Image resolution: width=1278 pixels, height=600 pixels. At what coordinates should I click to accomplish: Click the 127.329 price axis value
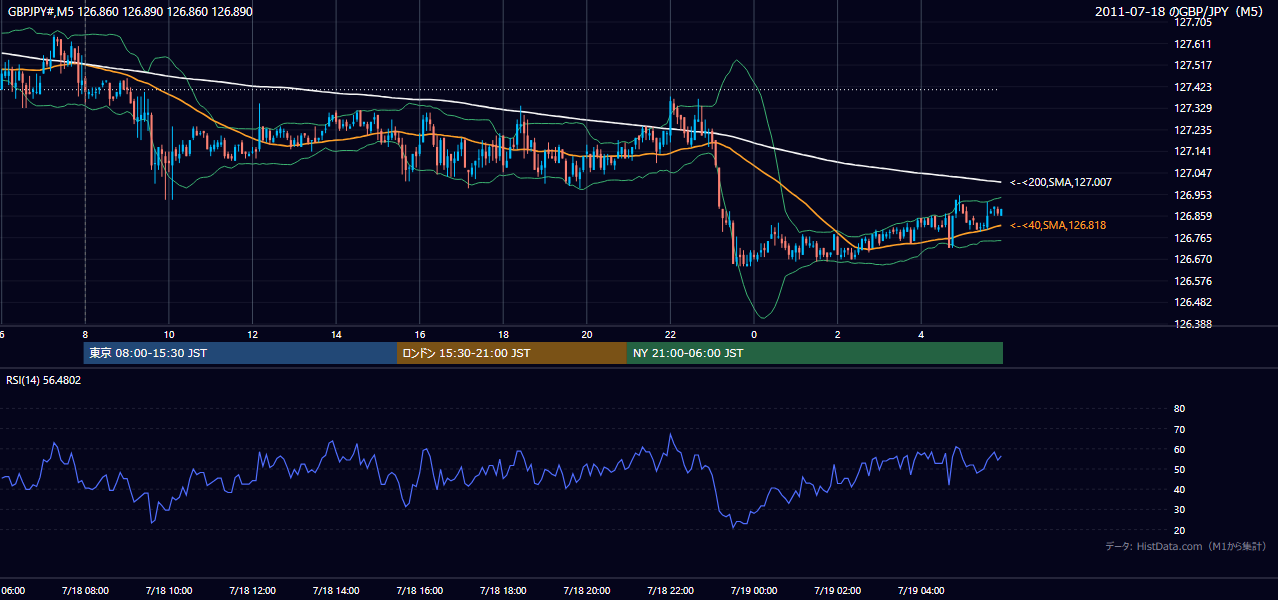[1192, 108]
